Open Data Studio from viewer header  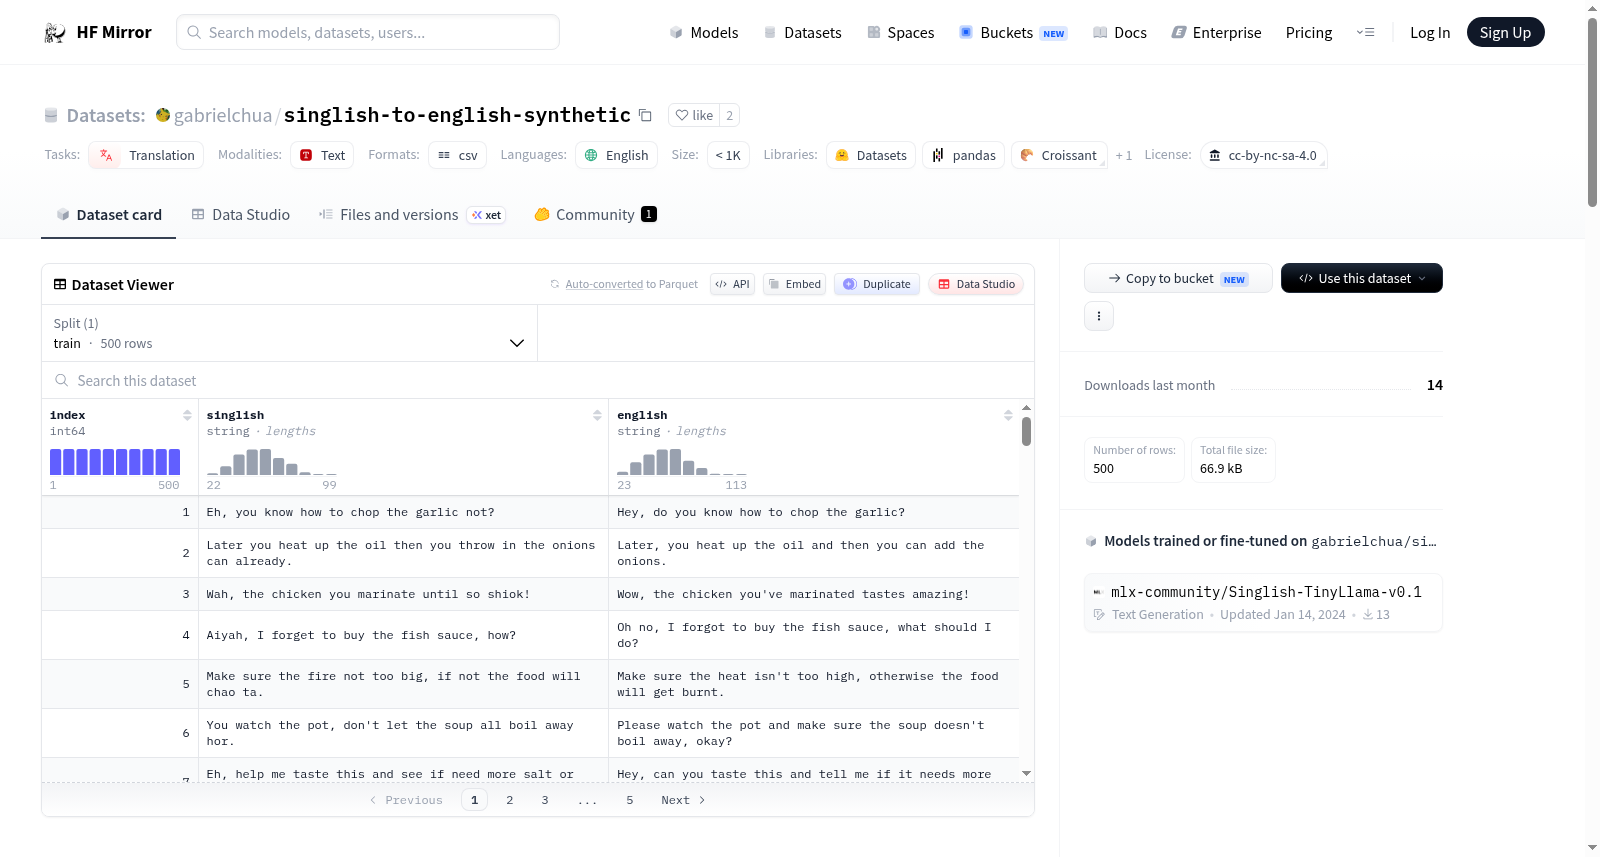tap(976, 284)
